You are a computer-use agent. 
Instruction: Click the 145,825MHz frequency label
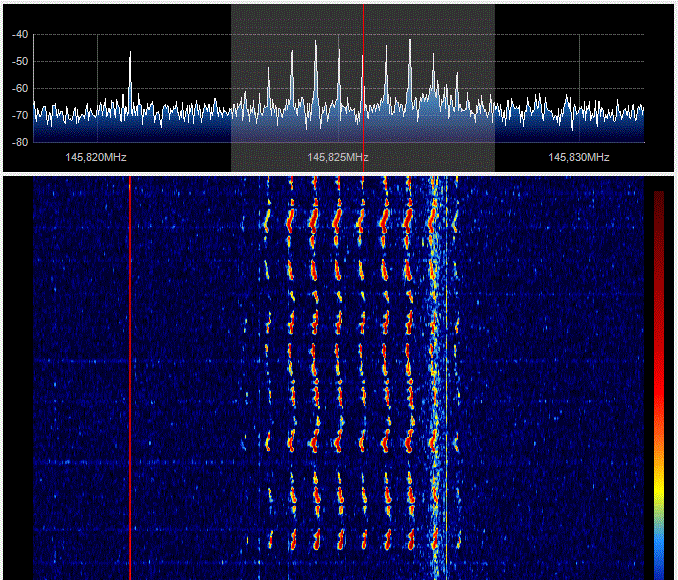click(x=338, y=157)
